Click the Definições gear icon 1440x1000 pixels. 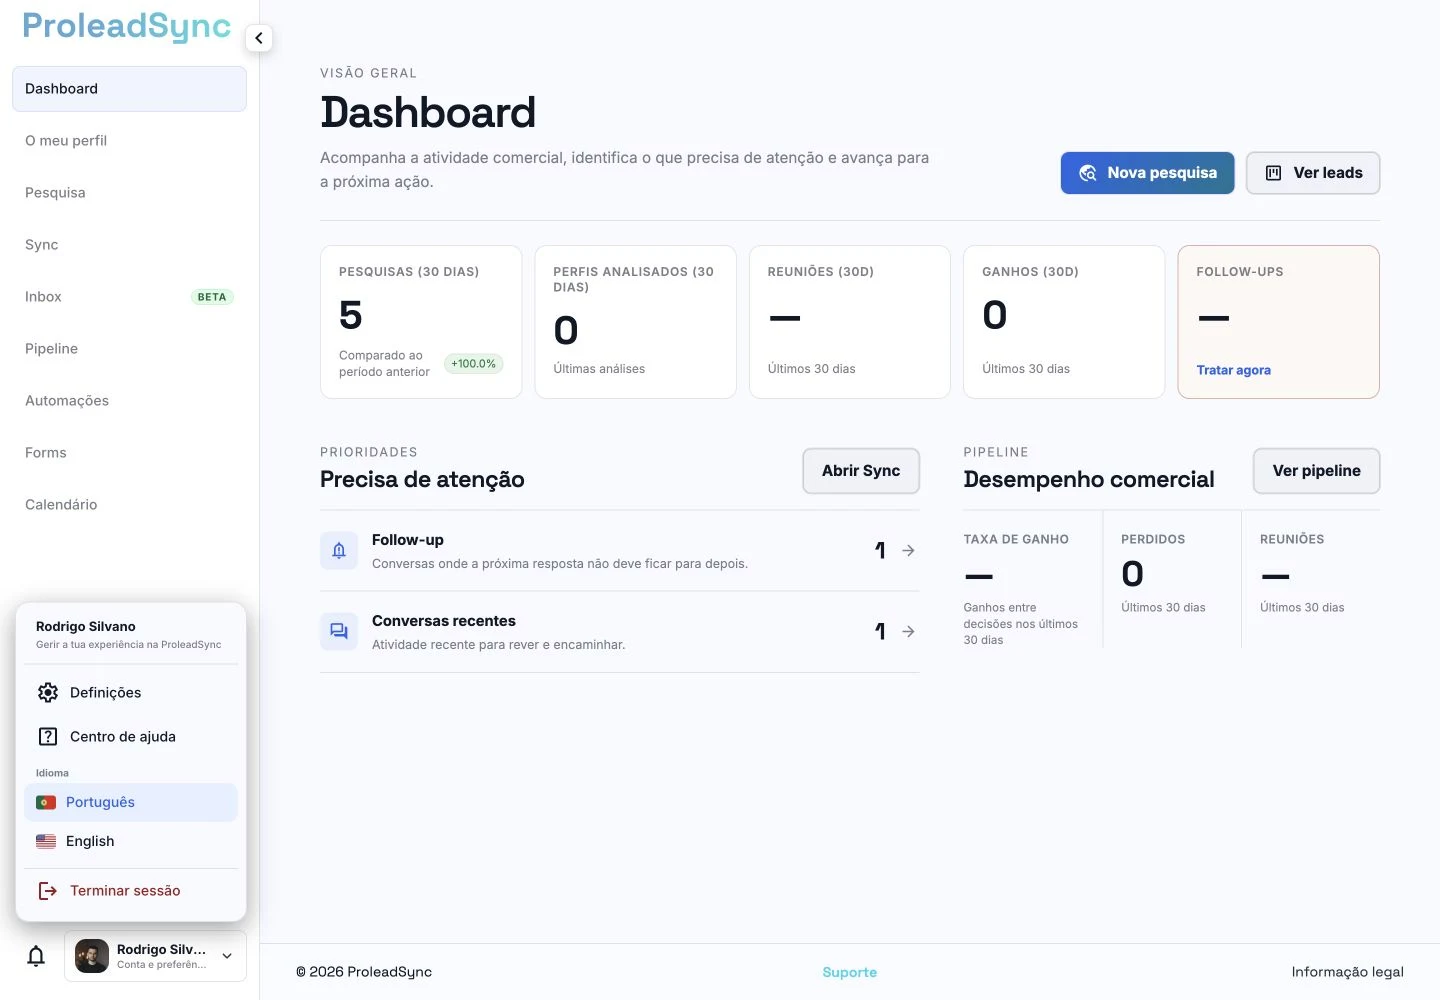(48, 693)
